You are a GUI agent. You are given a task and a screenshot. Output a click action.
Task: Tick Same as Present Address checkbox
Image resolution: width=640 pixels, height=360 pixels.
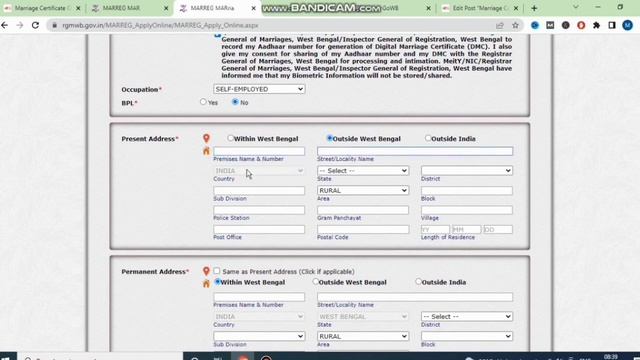pyautogui.click(x=217, y=271)
